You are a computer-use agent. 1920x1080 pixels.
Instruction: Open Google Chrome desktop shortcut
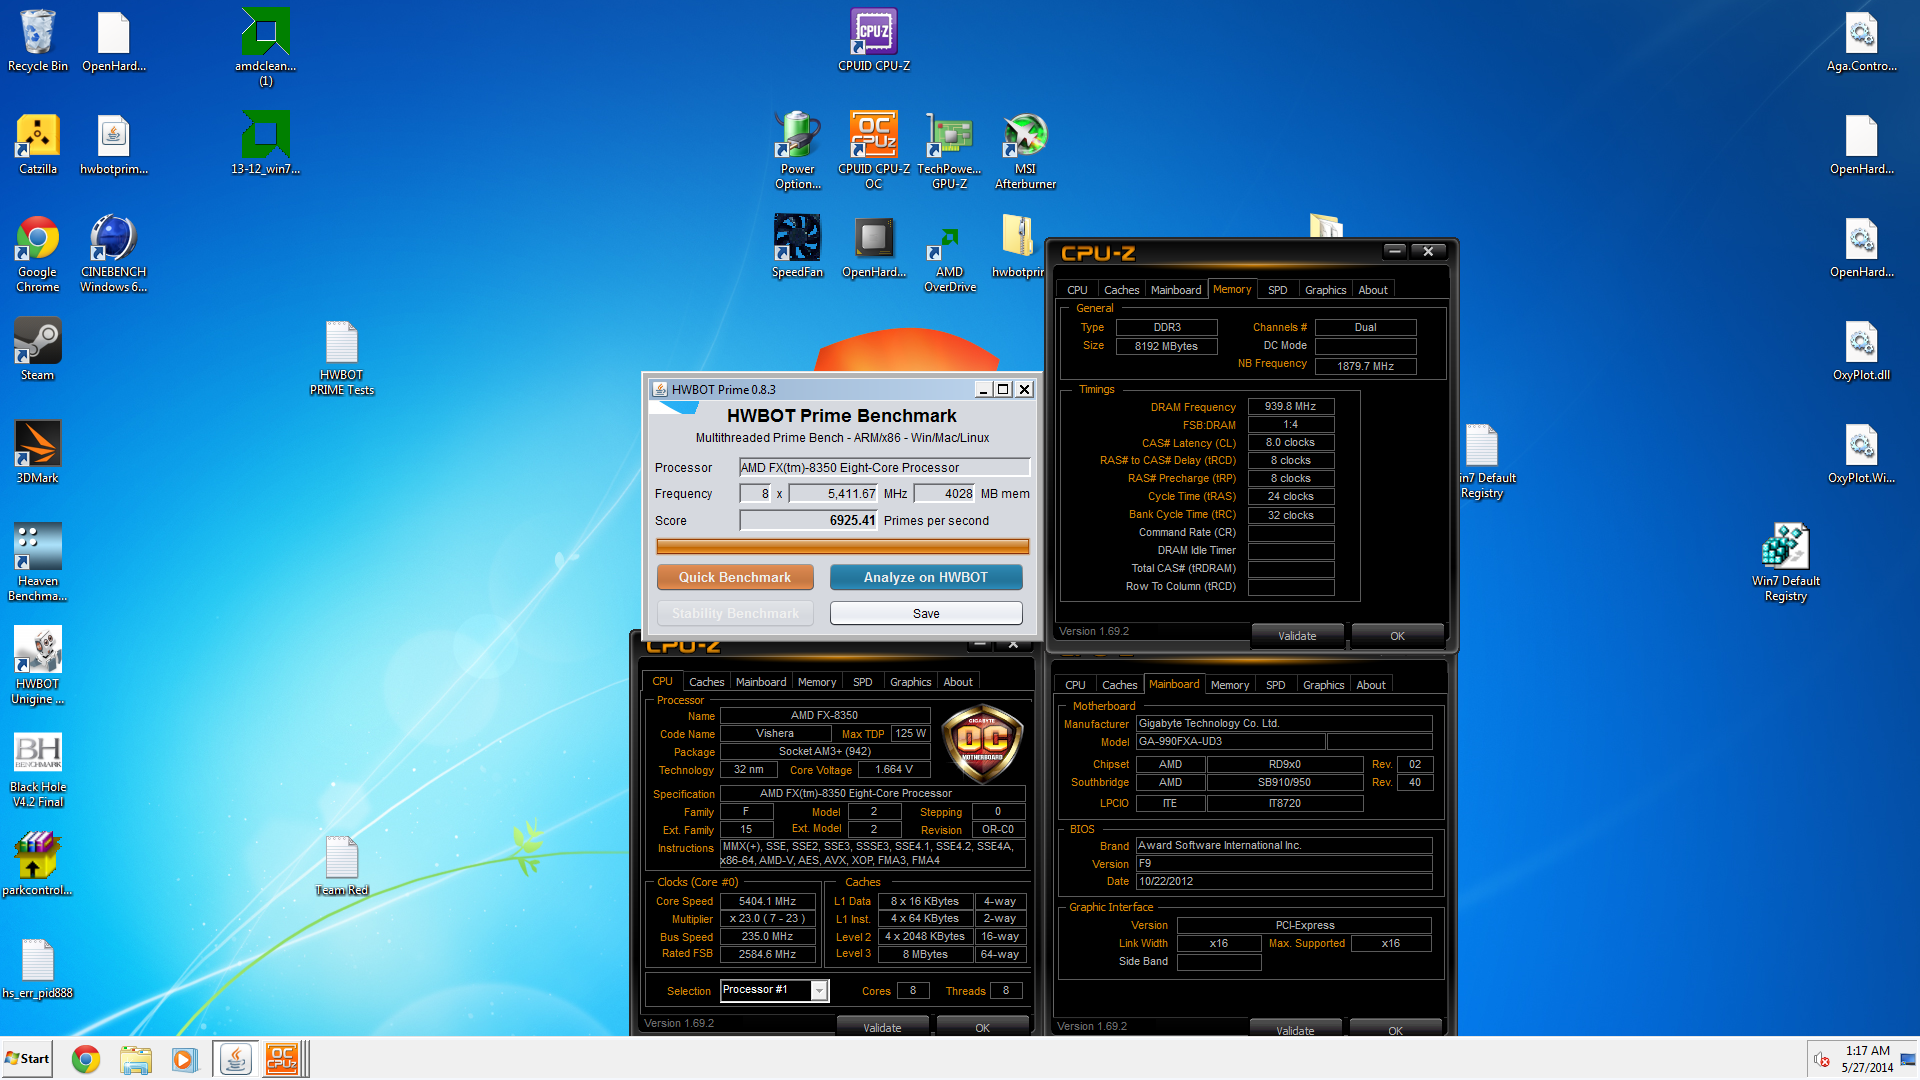(x=37, y=254)
